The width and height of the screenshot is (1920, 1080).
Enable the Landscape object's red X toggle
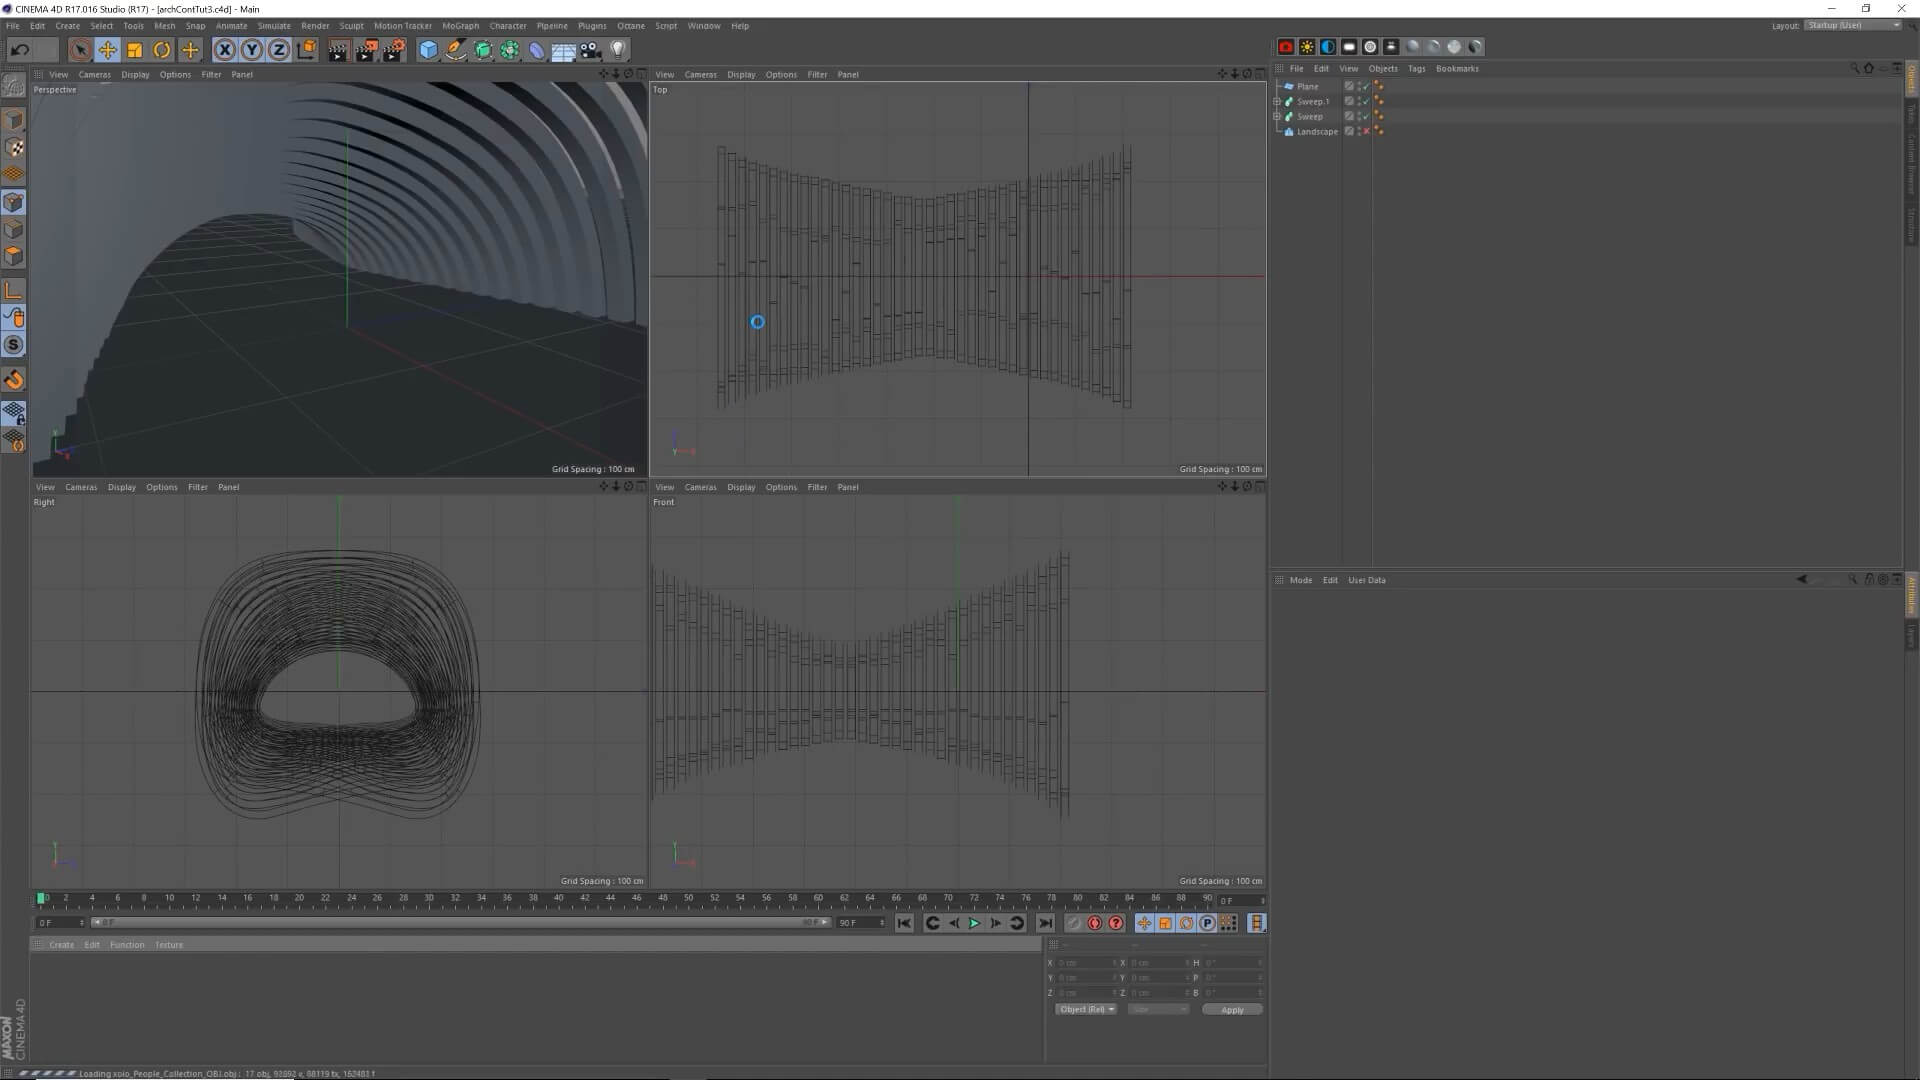(x=1366, y=131)
